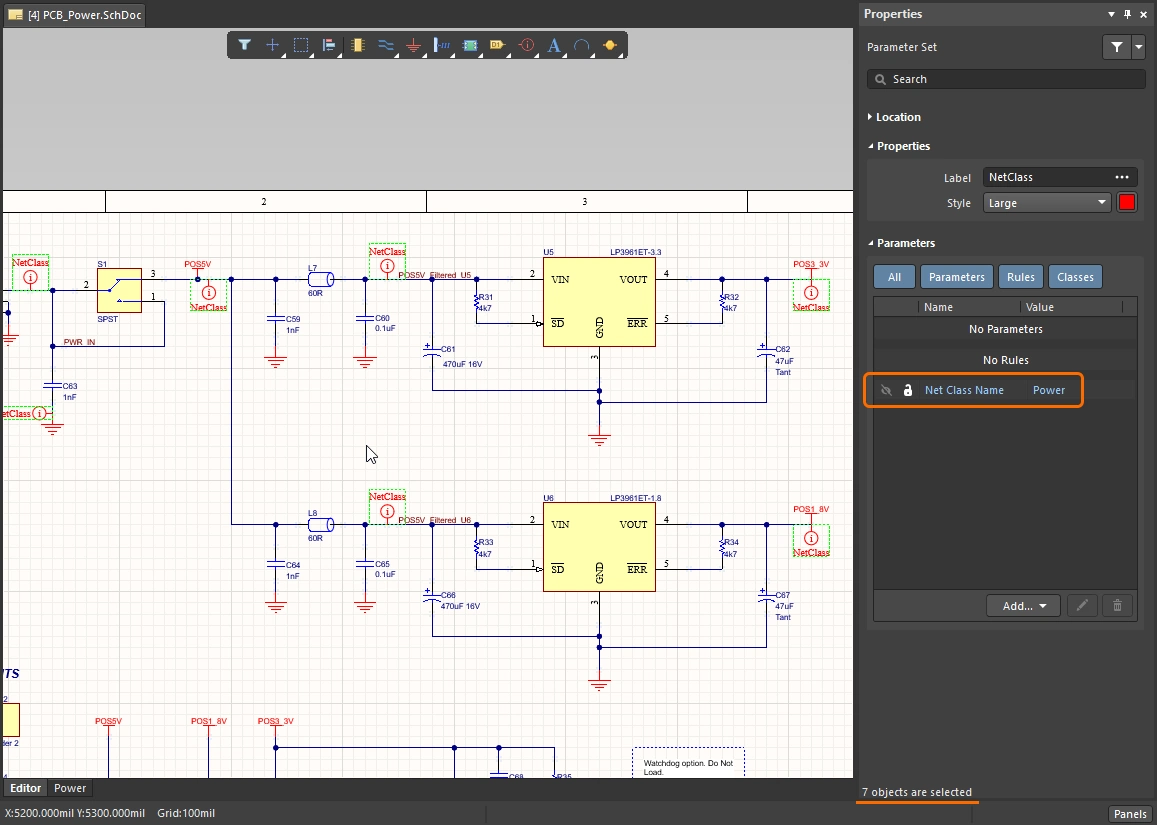Pin the Properties panel
This screenshot has width=1157, height=825.
pyautogui.click(x=1127, y=14)
